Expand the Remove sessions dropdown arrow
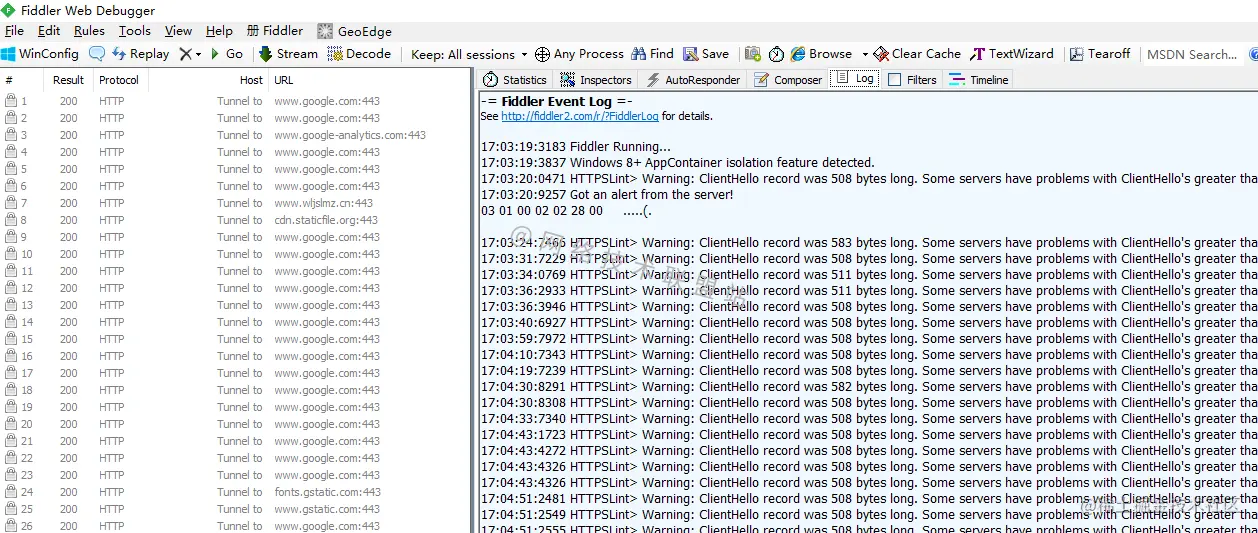 coord(198,55)
